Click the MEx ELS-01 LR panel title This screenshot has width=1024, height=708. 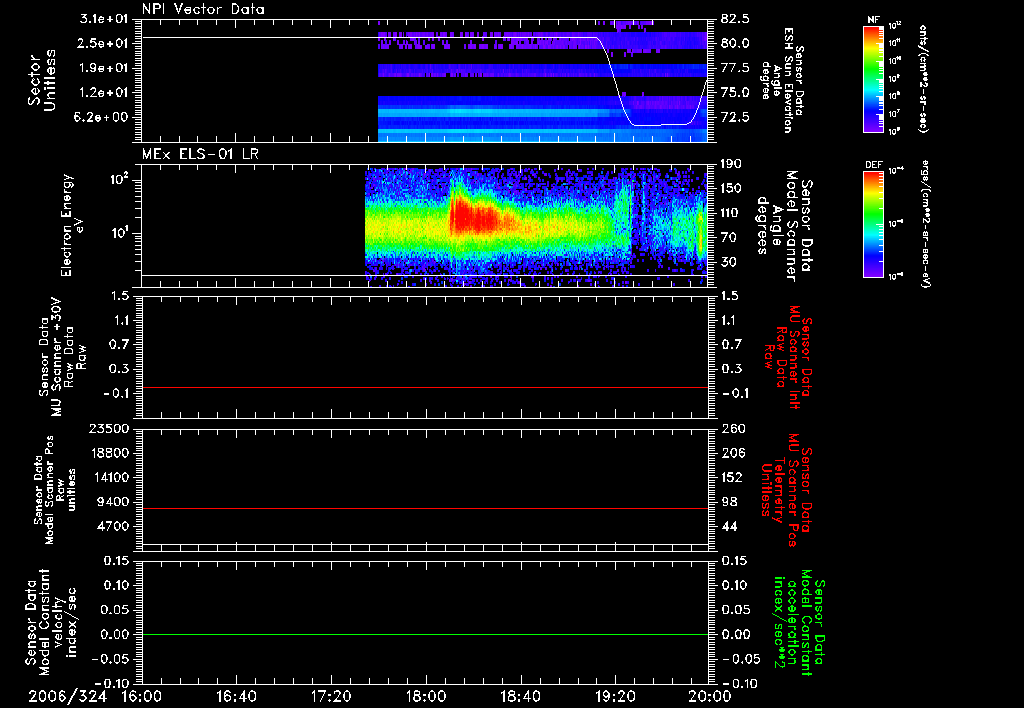(200, 154)
